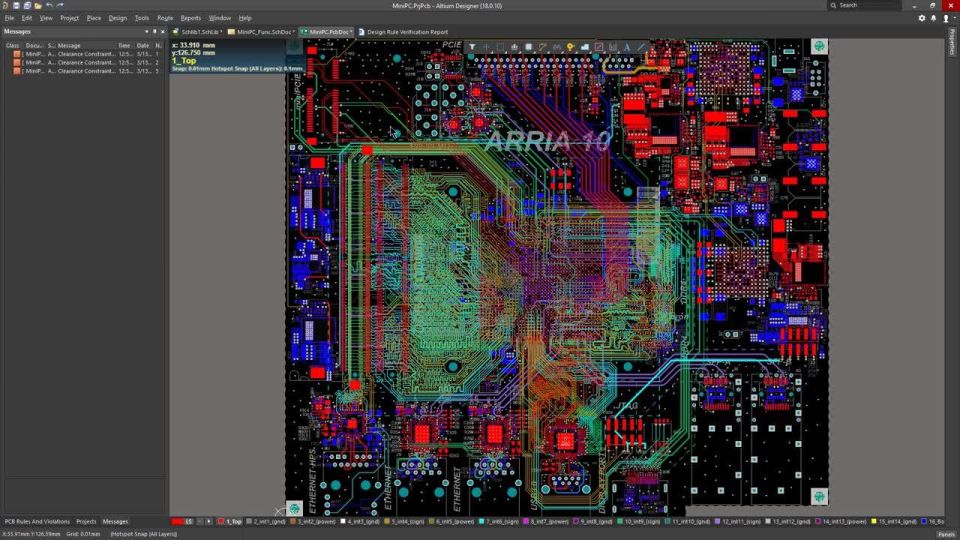Select the Place Keepout tool in PCB toolbar
This screenshot has width=960, height=540.
[599, 47]
